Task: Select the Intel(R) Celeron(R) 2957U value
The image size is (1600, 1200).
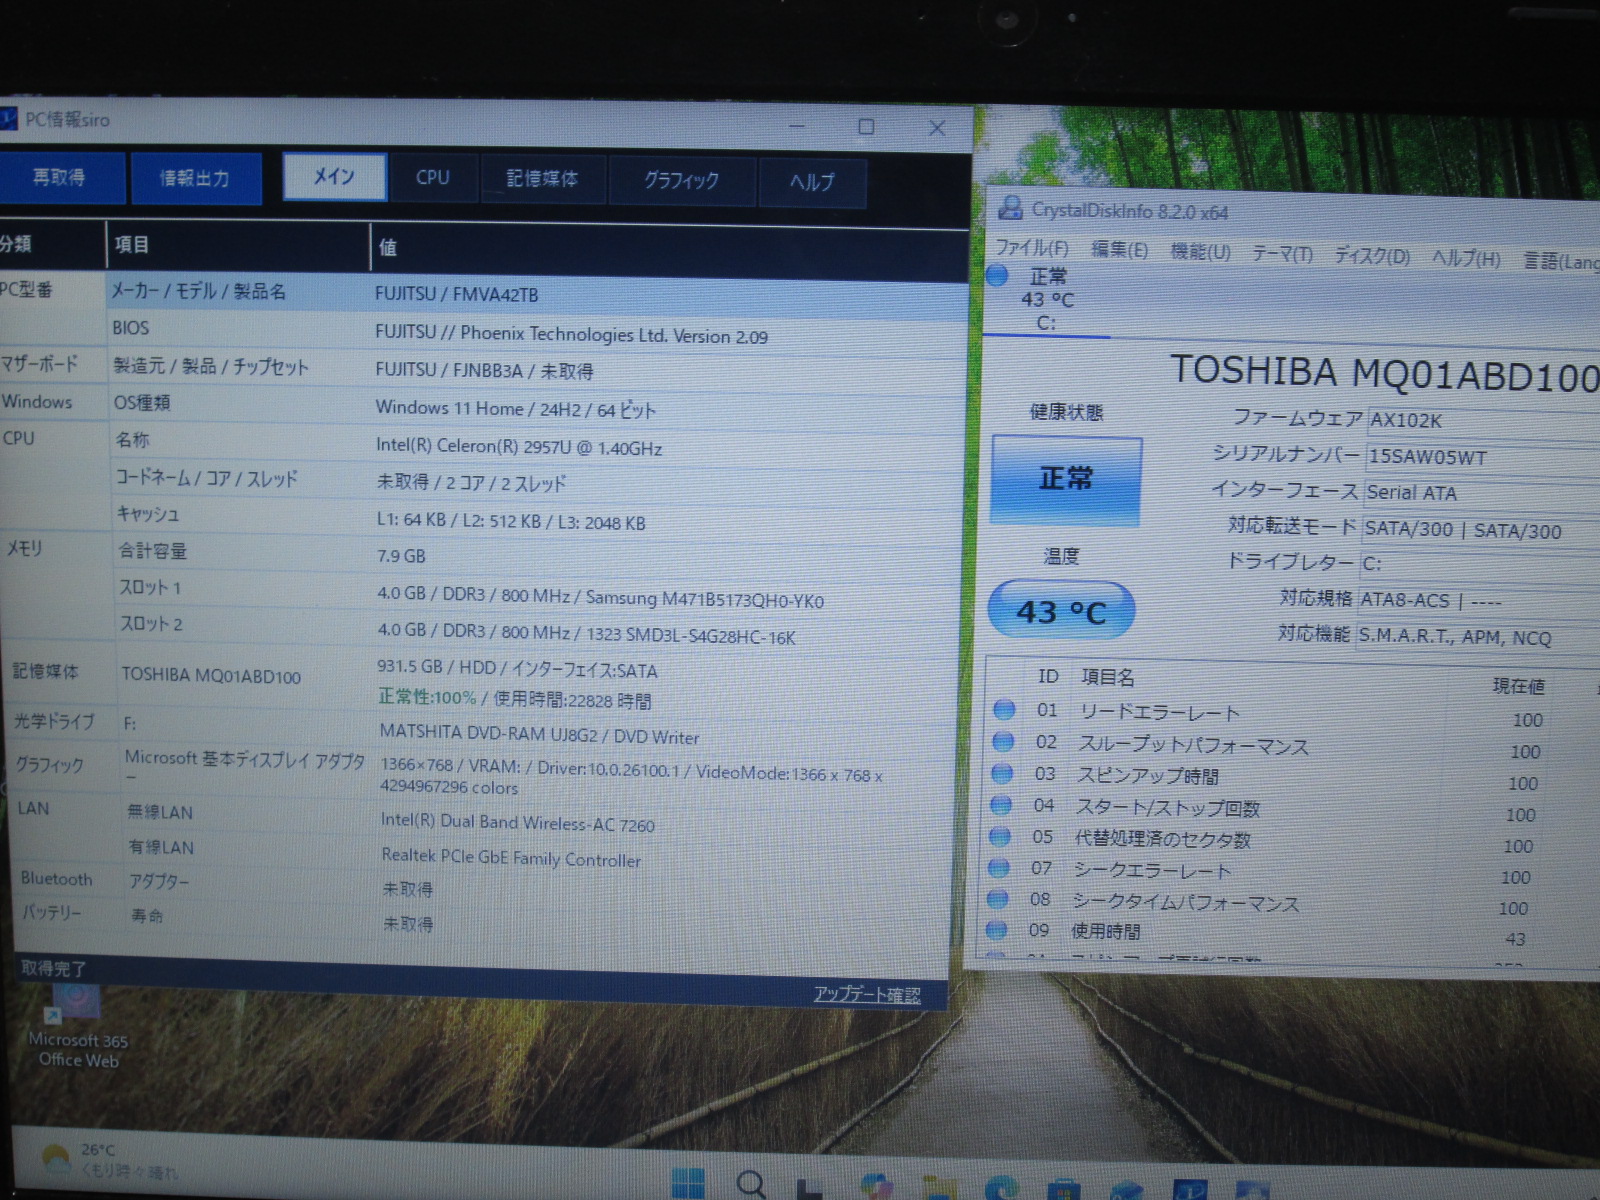Action: point(519,447)
